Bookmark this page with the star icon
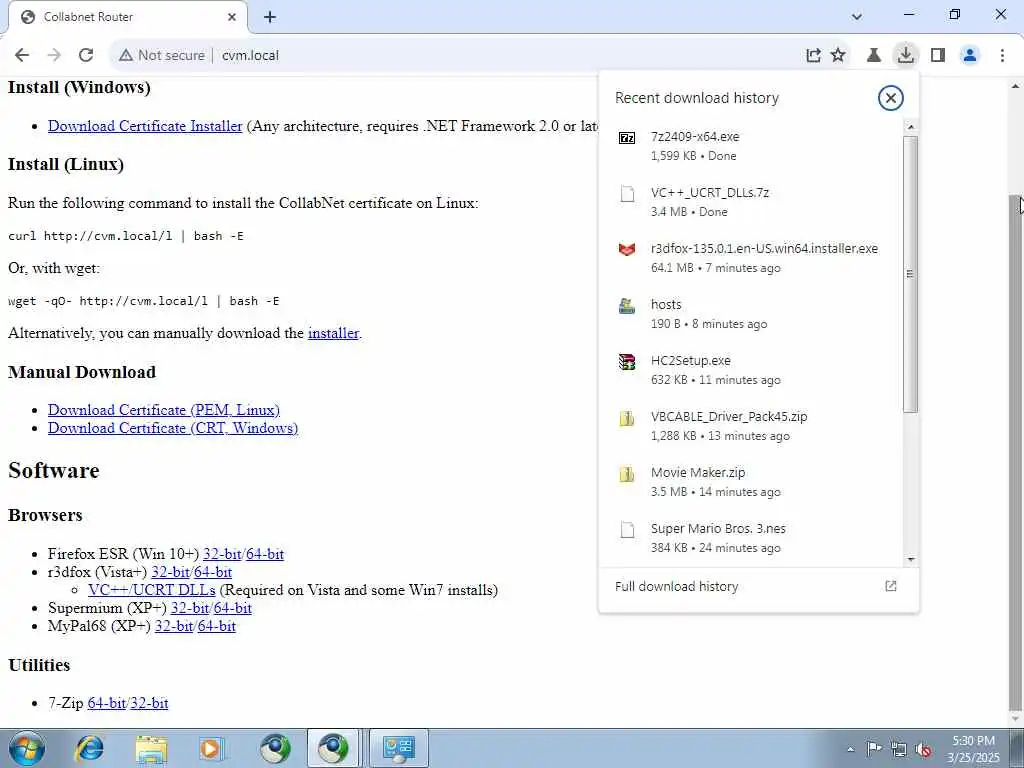Screen dimensions: 1024x768 pyautogui.click(x=838, y=56)
